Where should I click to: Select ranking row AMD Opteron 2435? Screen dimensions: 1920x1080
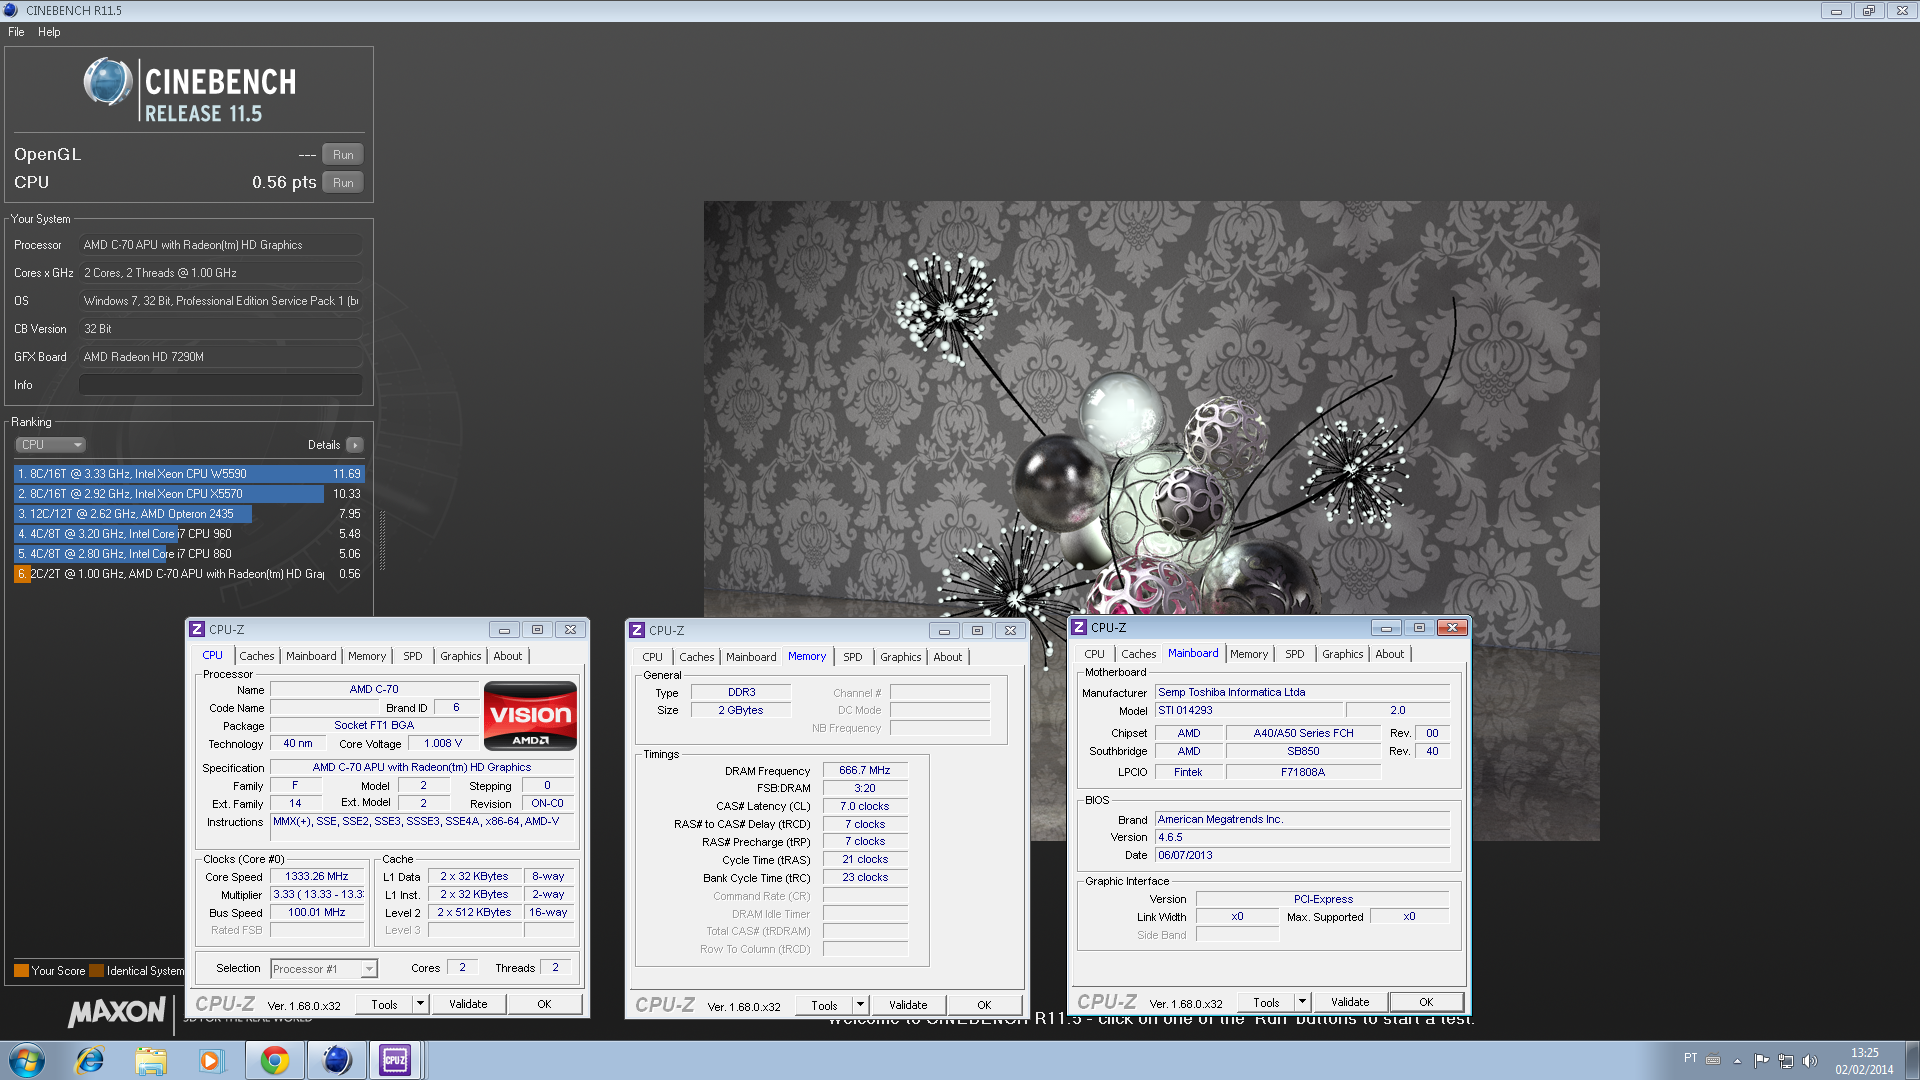click(189, 514)
